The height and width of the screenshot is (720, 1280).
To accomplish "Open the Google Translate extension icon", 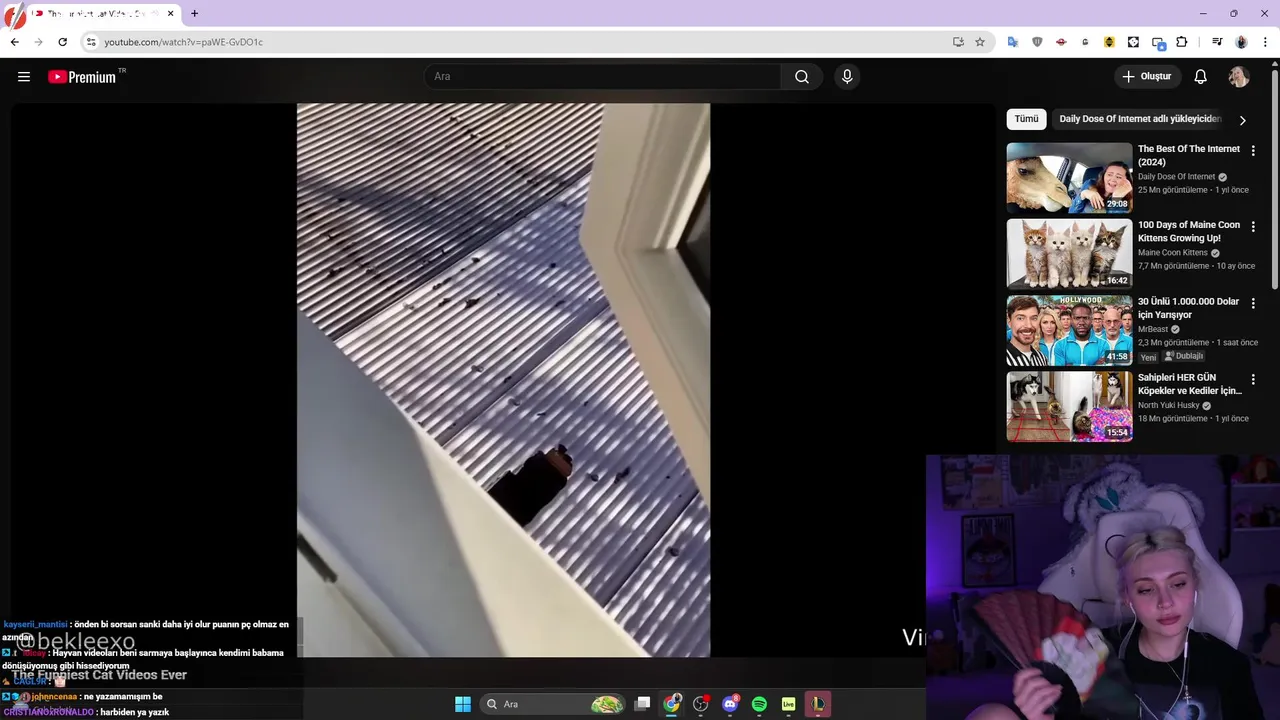I will [x=1013, y=42].
